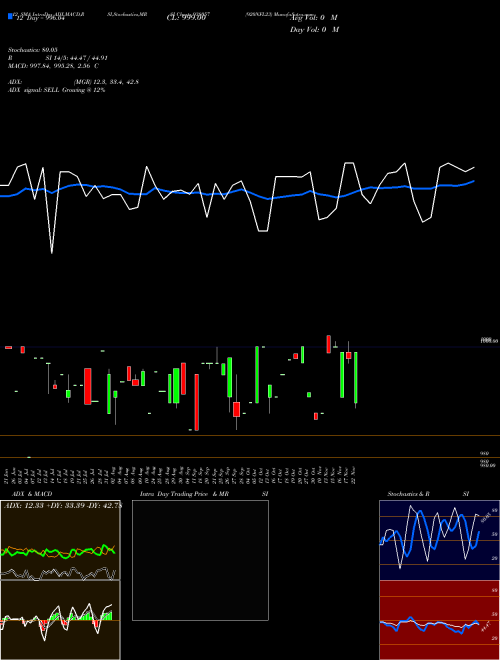Select the 'MACD: 997.84, 995.28, 2.56 C' line
This screenshot has height=660, width=500.
coord(53,66)
